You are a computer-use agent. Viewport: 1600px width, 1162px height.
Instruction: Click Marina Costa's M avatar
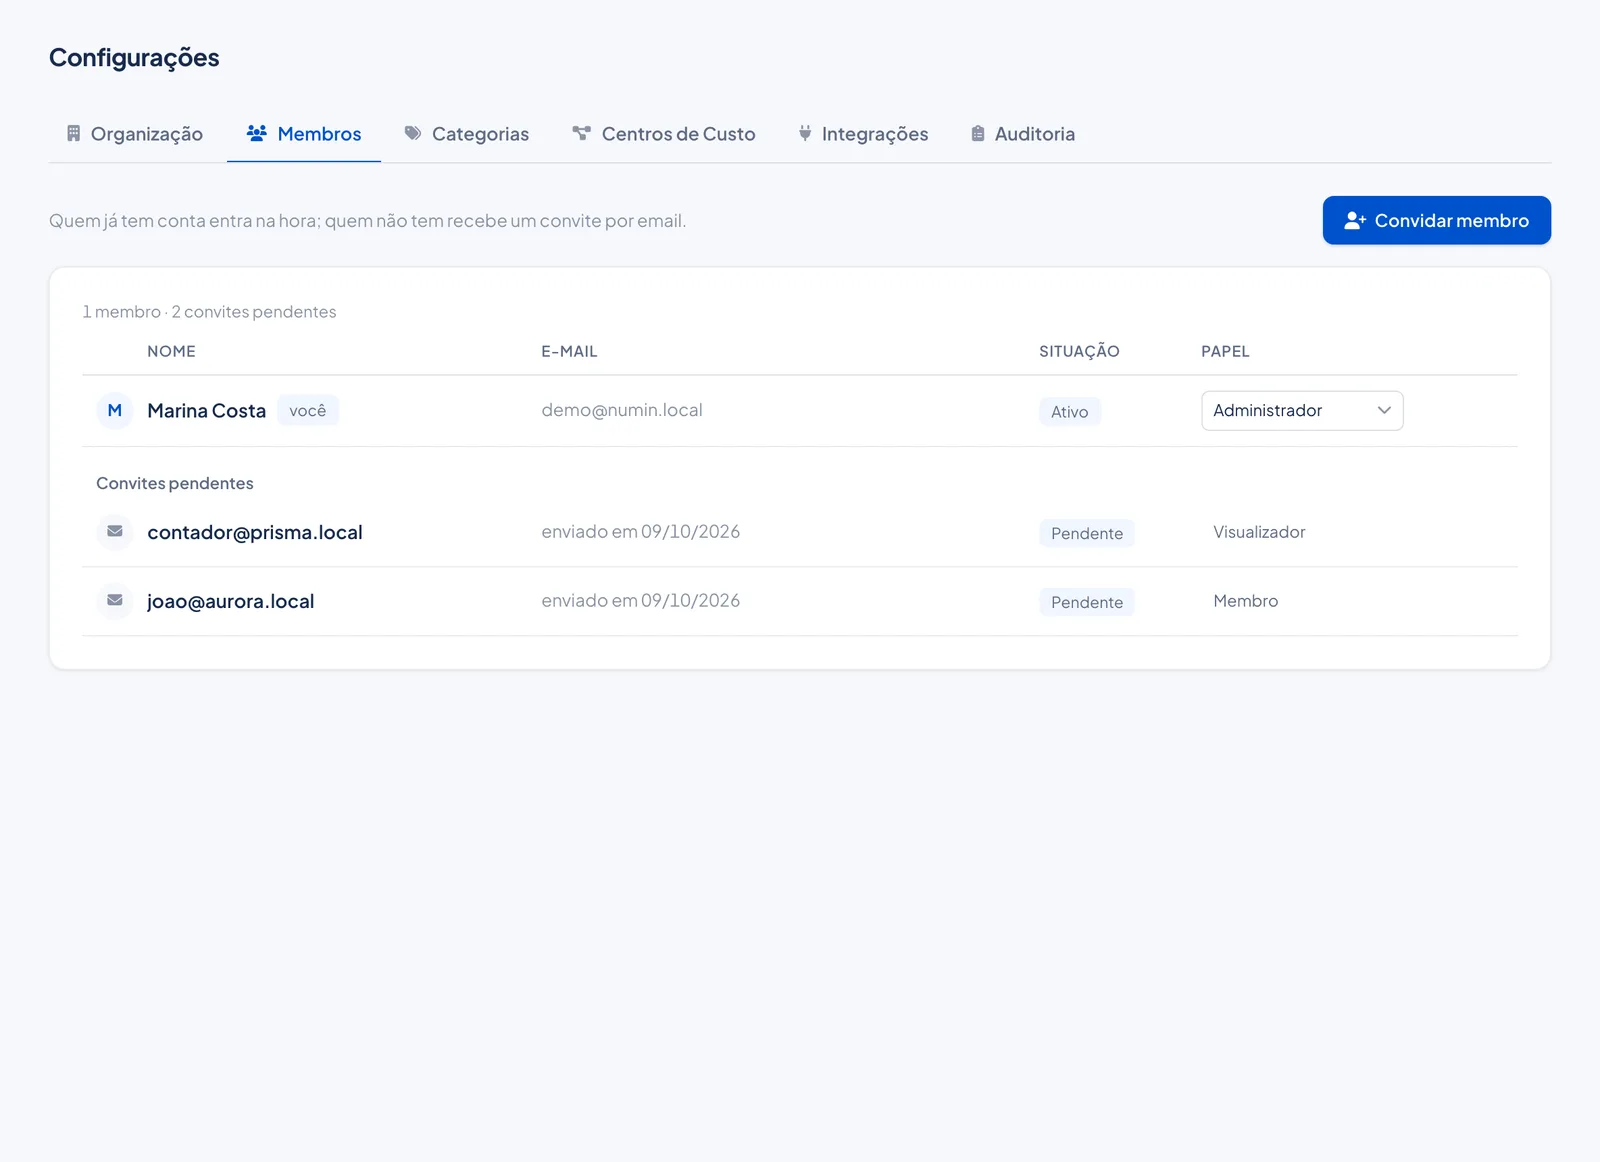point(115,410)
